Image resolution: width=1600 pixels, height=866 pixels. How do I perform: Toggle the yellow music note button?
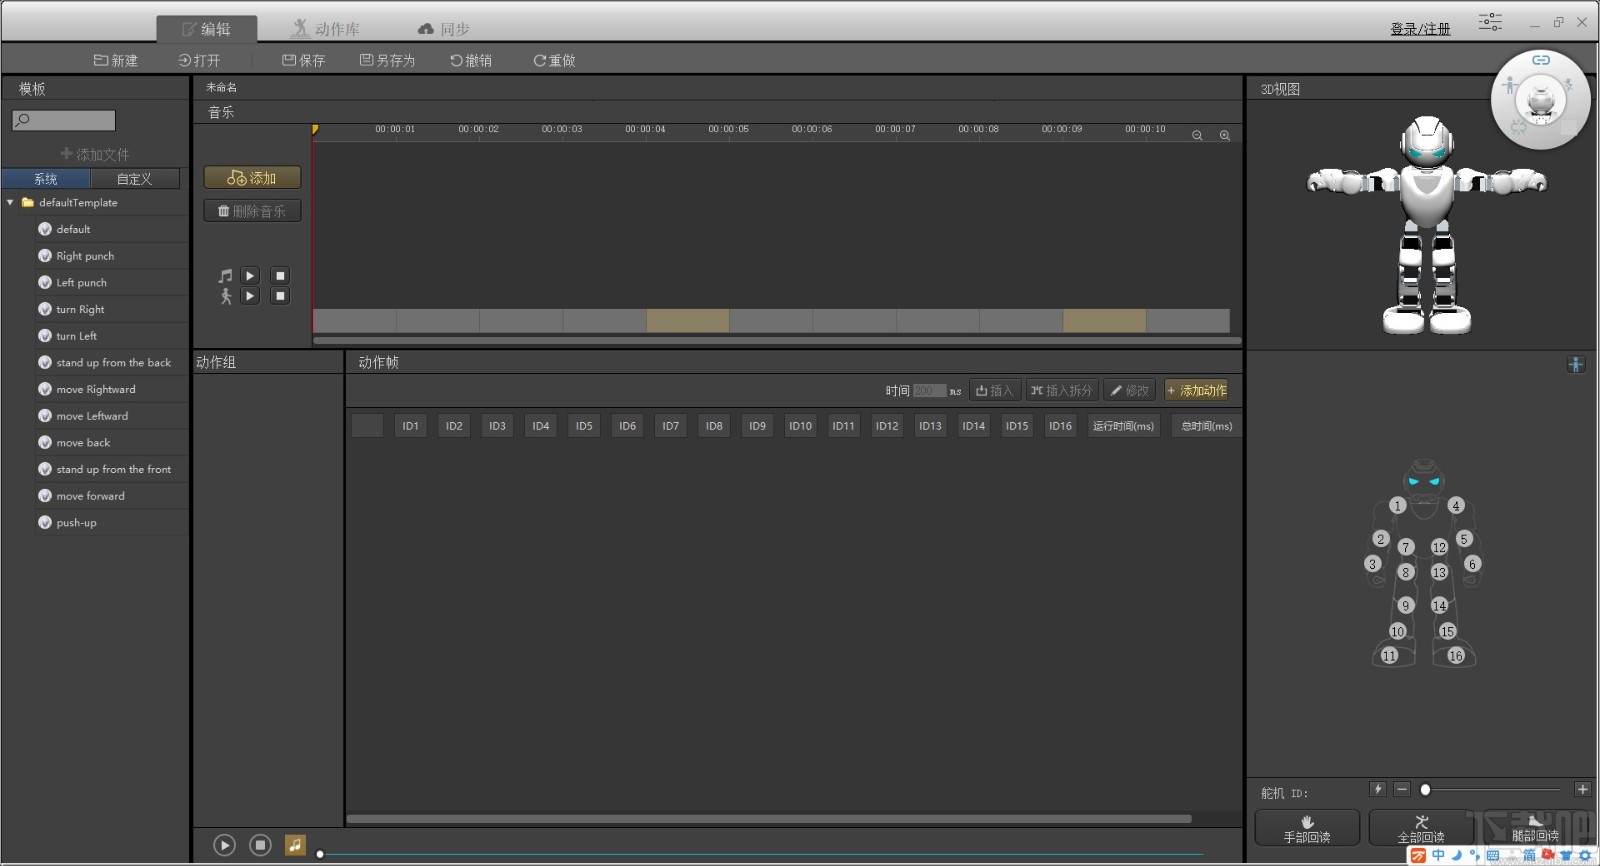pos(295,846)
